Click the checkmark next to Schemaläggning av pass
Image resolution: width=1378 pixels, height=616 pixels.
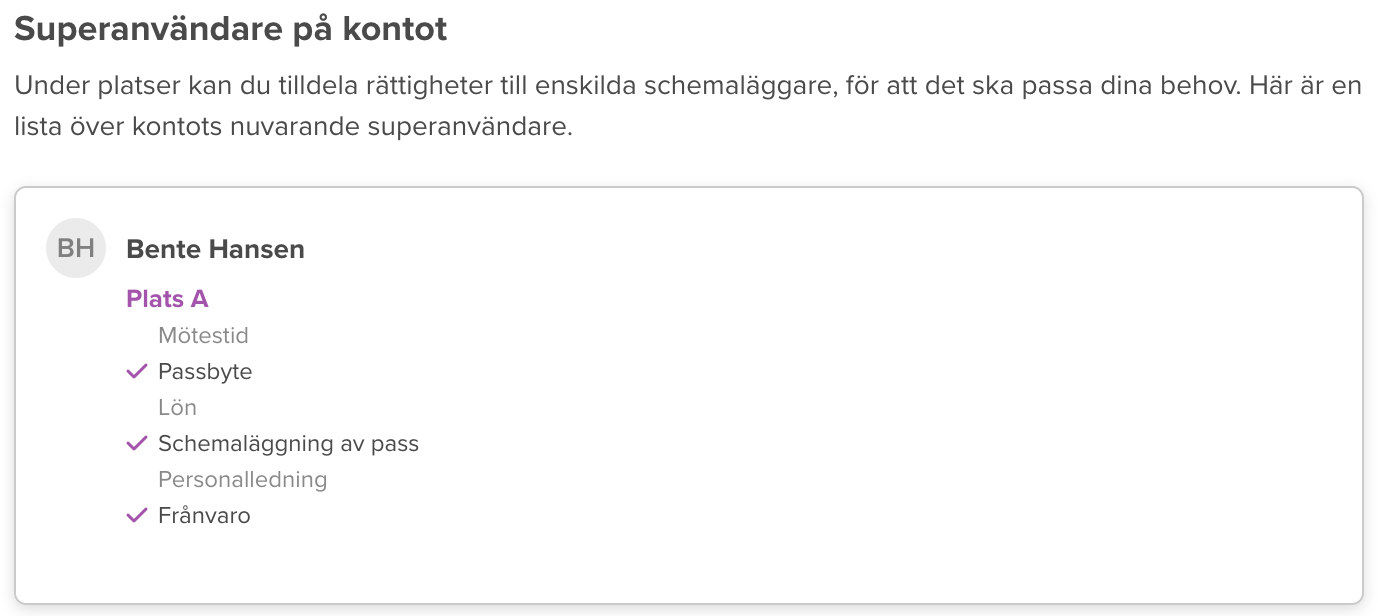[x=137, y=444]
